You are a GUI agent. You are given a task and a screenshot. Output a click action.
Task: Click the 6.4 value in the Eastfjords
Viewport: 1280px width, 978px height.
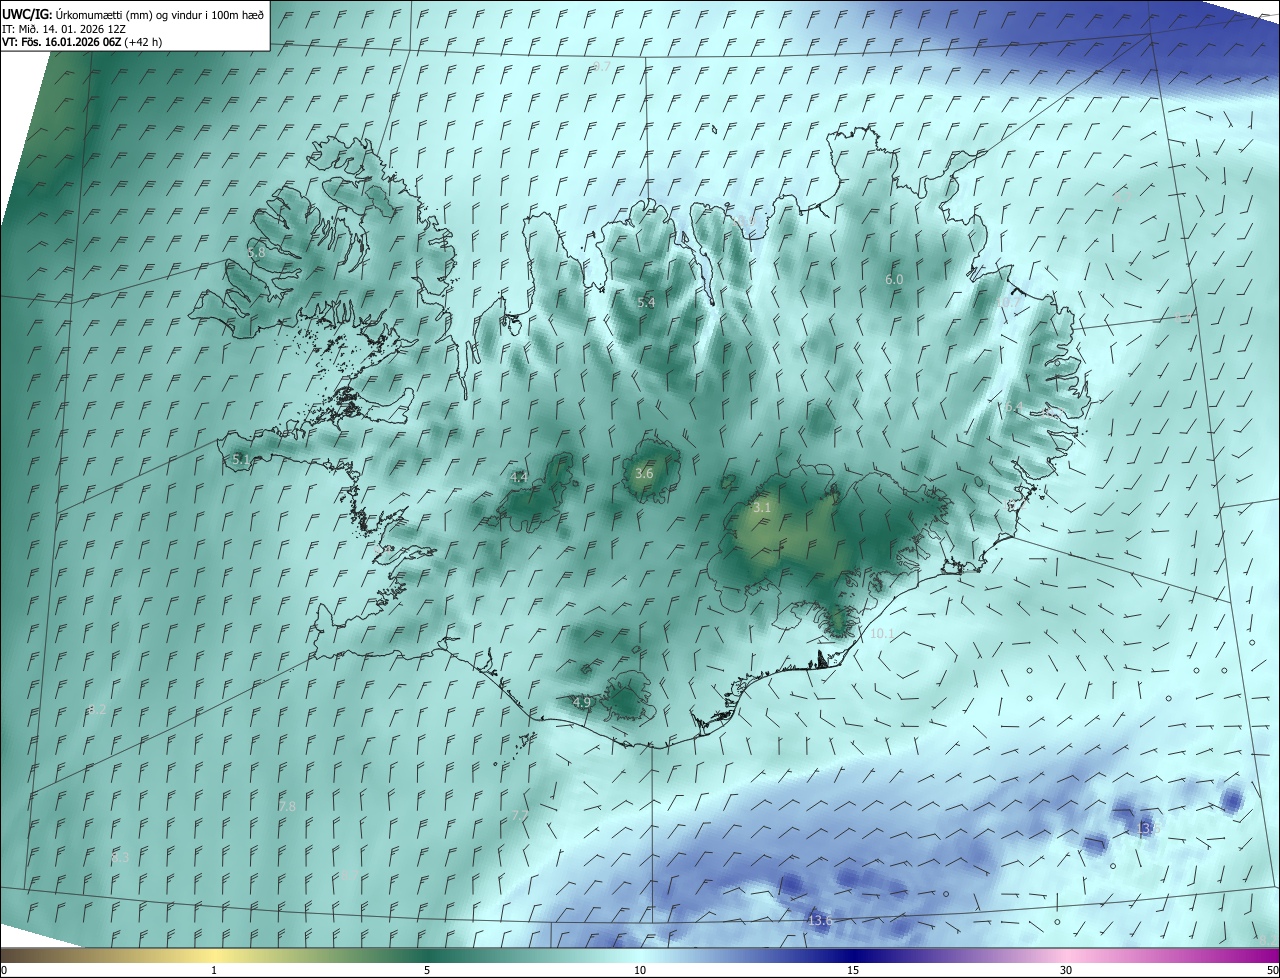[x=1014, y=407]
